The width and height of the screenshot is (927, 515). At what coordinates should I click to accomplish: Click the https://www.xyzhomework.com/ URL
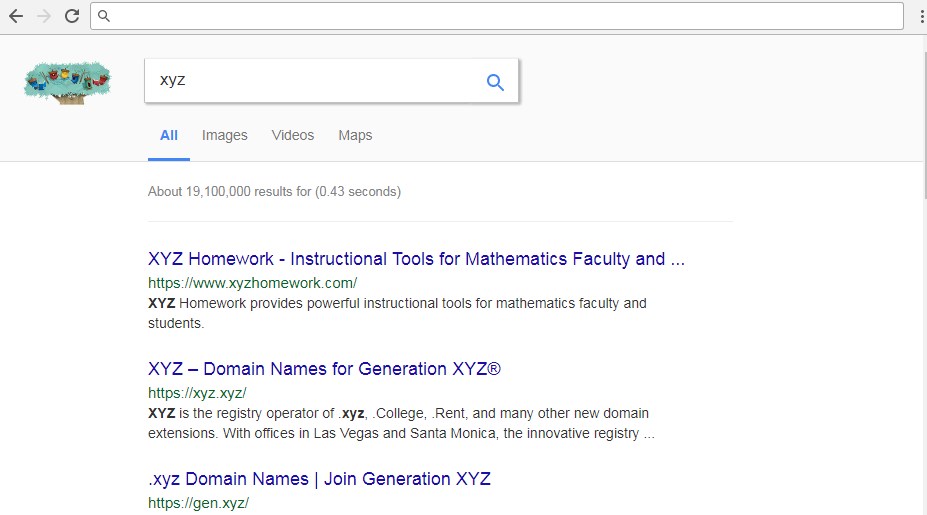pyautogui.click(x=252, y=283)
